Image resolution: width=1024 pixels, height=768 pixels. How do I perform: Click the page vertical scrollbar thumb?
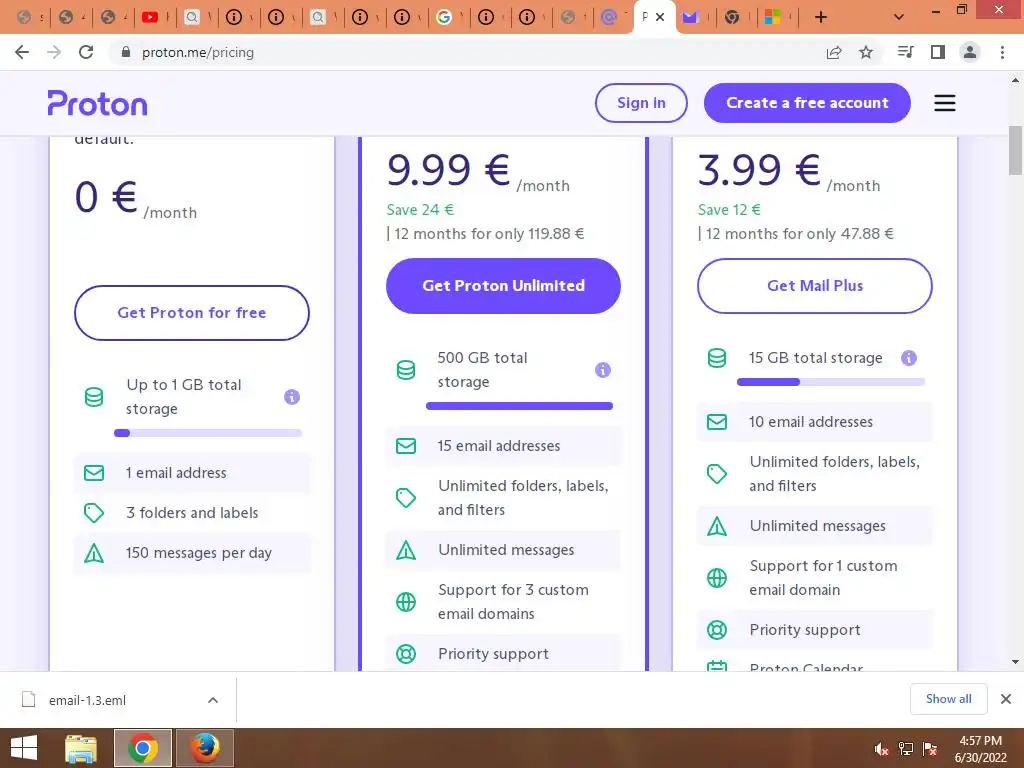(1015, 151)
